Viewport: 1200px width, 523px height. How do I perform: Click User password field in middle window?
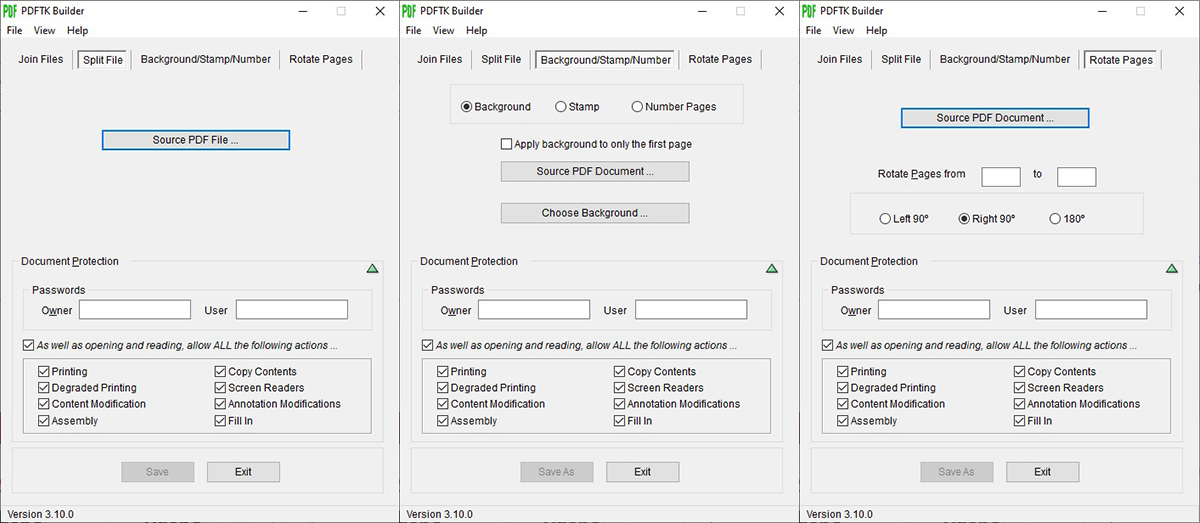coord(691,310)
